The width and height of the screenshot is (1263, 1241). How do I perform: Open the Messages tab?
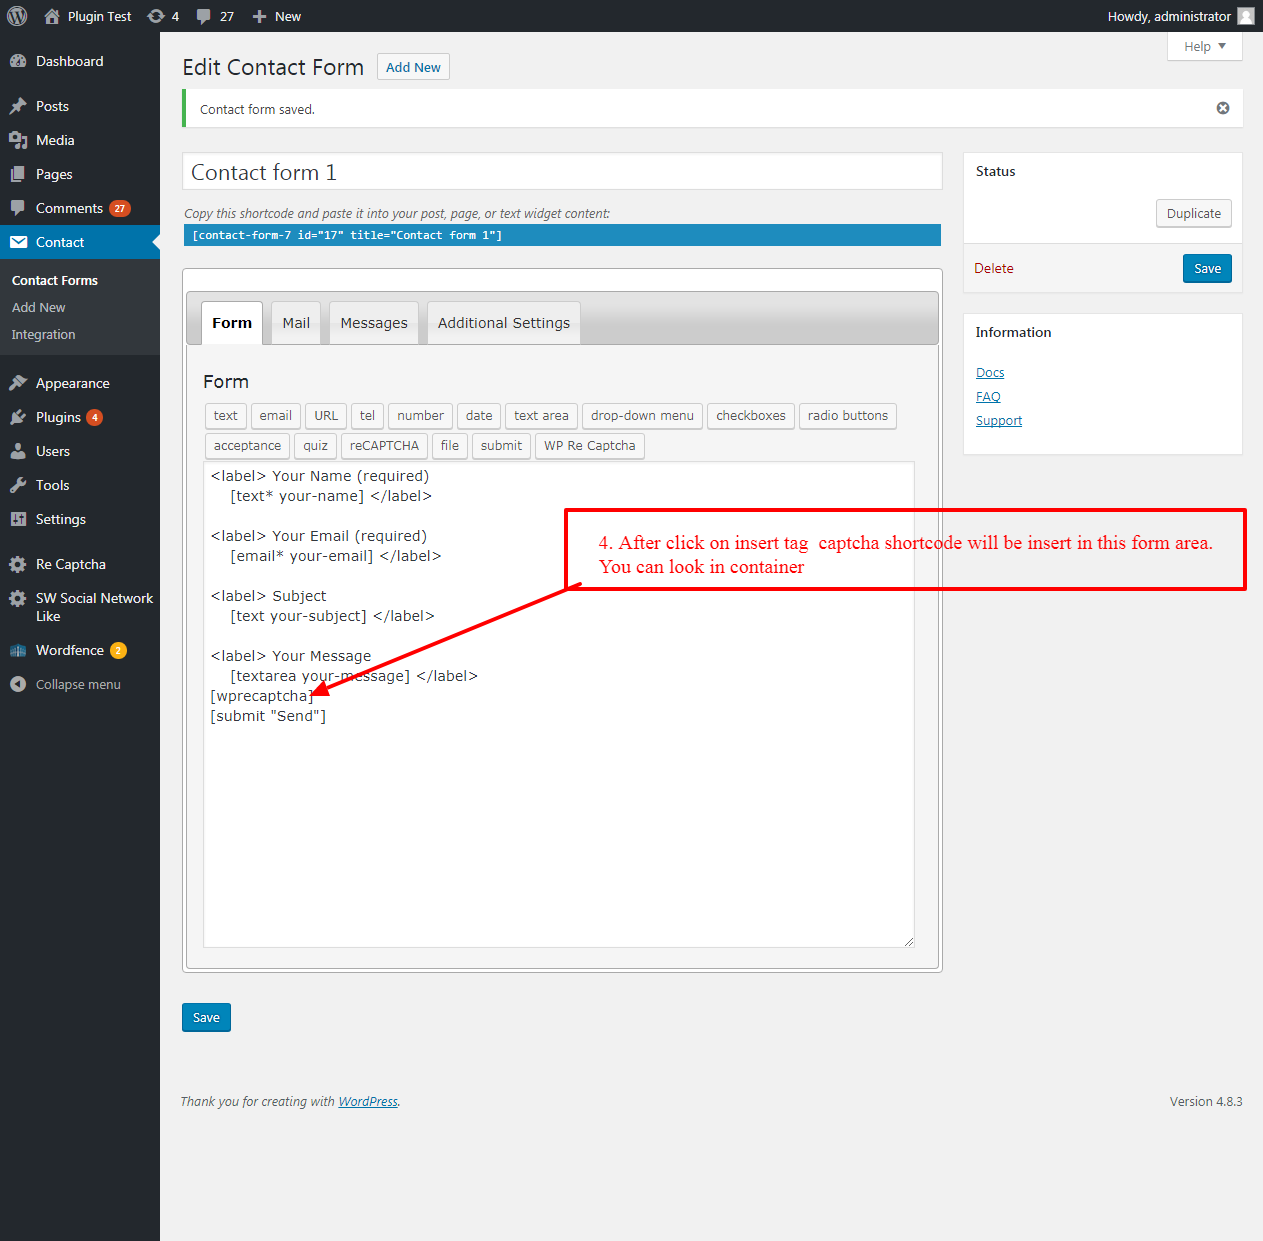point(374,323)
